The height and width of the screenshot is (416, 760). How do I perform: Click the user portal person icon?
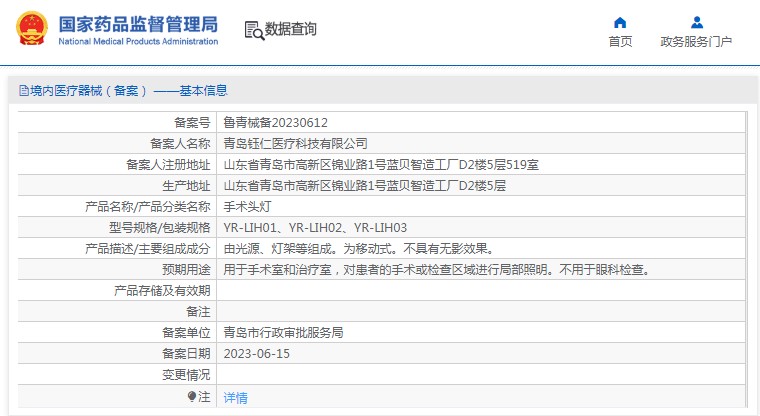point(696,22)
